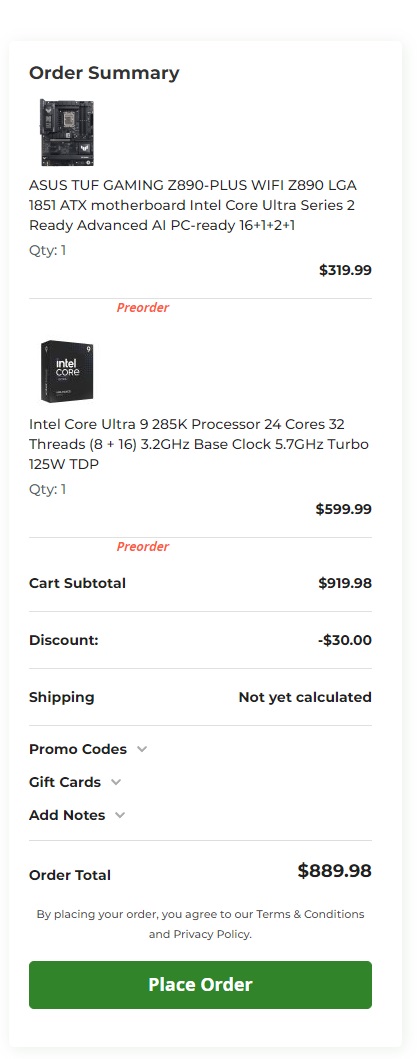
Task: Open the Intel Core Ultra 9 285K title
Action: pyautogui.click(x=199, y=444)
